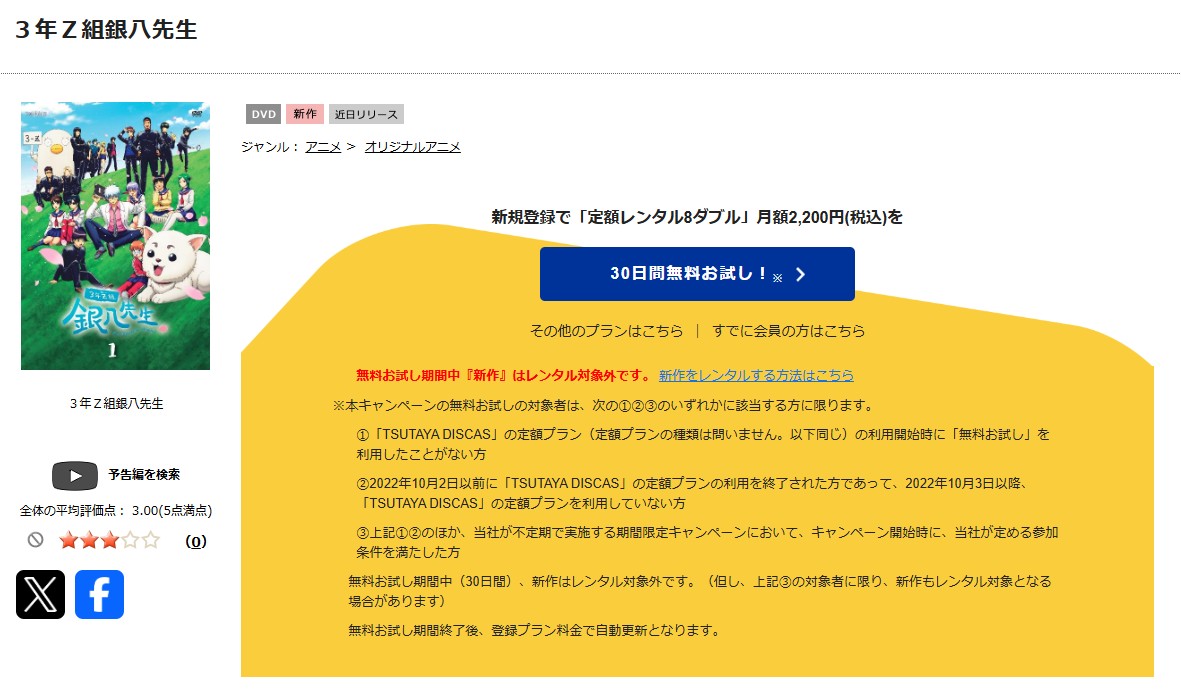Rate the title one star
1181x697 pixels.
tap(68, 541)
